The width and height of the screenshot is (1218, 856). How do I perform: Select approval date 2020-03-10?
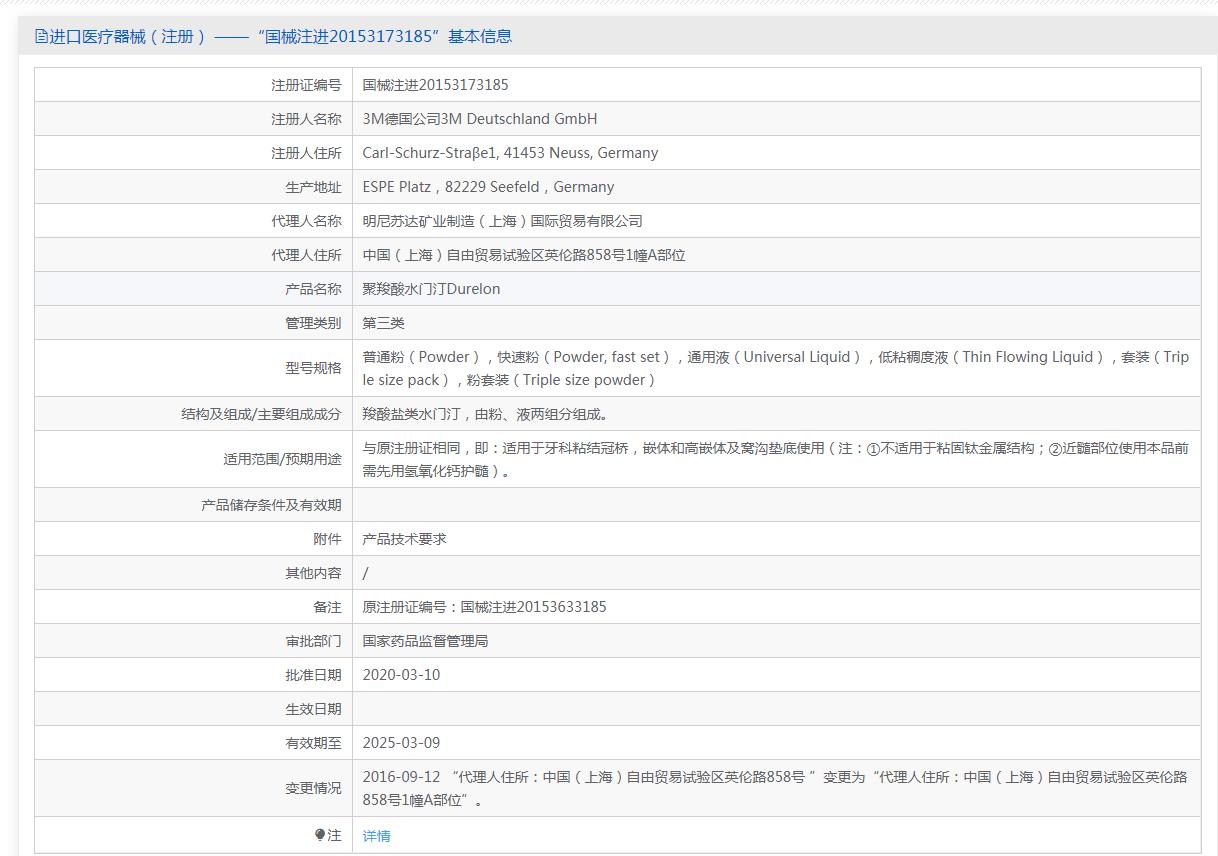pyautogui.click(x=401, y=675)
